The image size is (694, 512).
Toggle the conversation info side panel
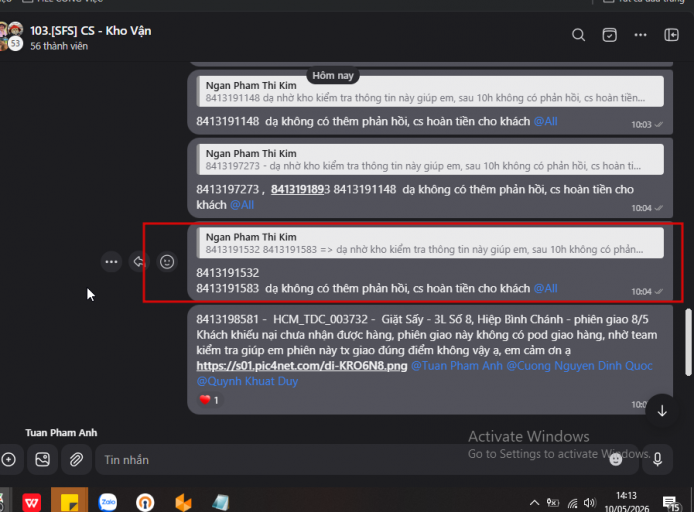click(671, 35)
